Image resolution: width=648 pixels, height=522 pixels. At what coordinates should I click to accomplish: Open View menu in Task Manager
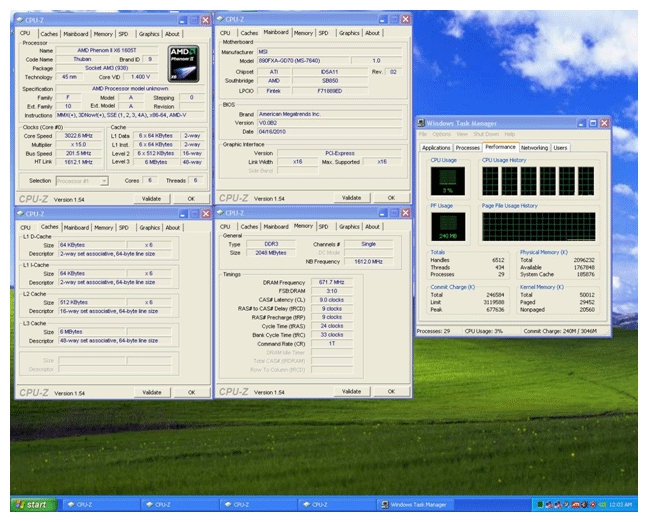462,134
